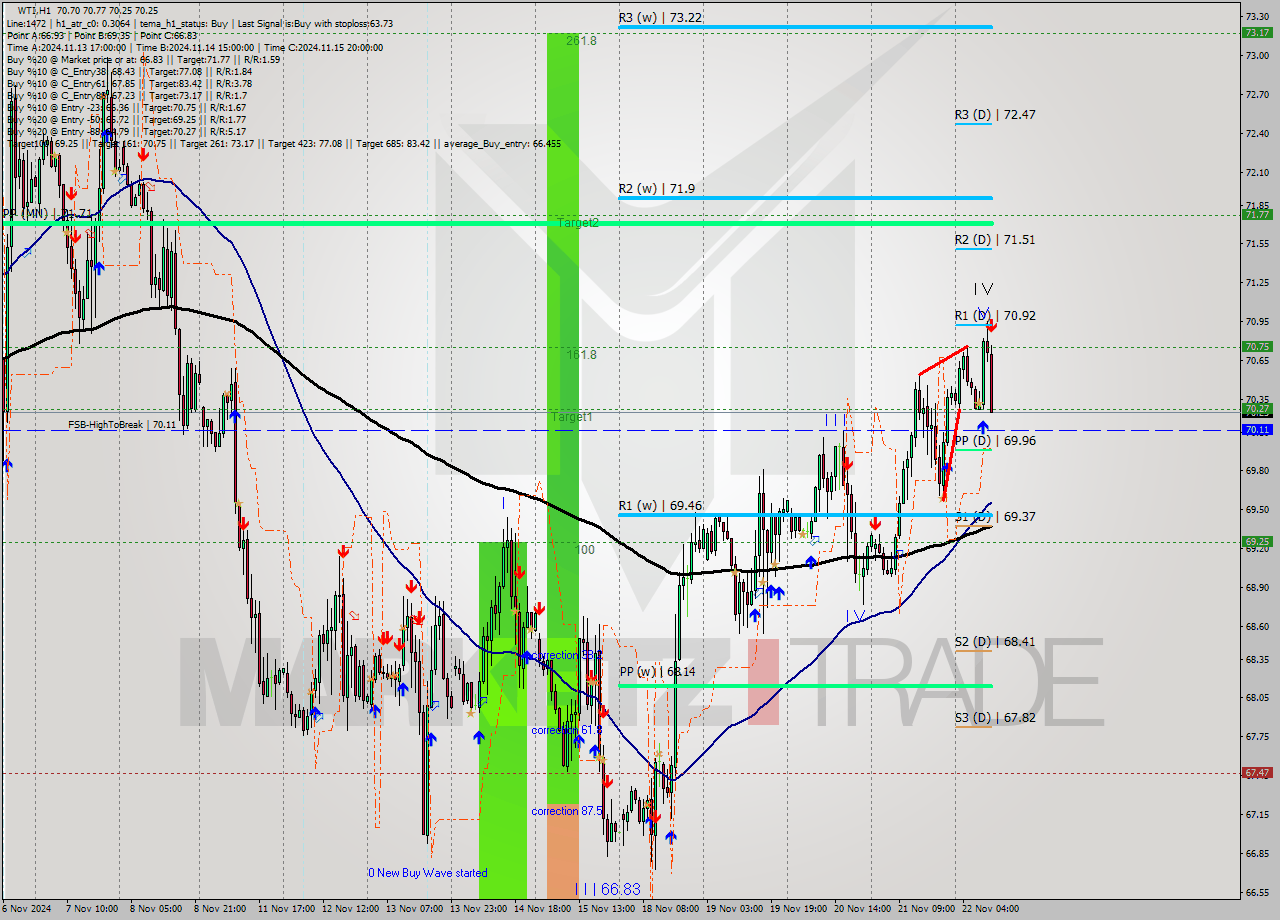
Task: Click '19 Nov 19:00' on the time axis
Action: (x=798, y=910)
